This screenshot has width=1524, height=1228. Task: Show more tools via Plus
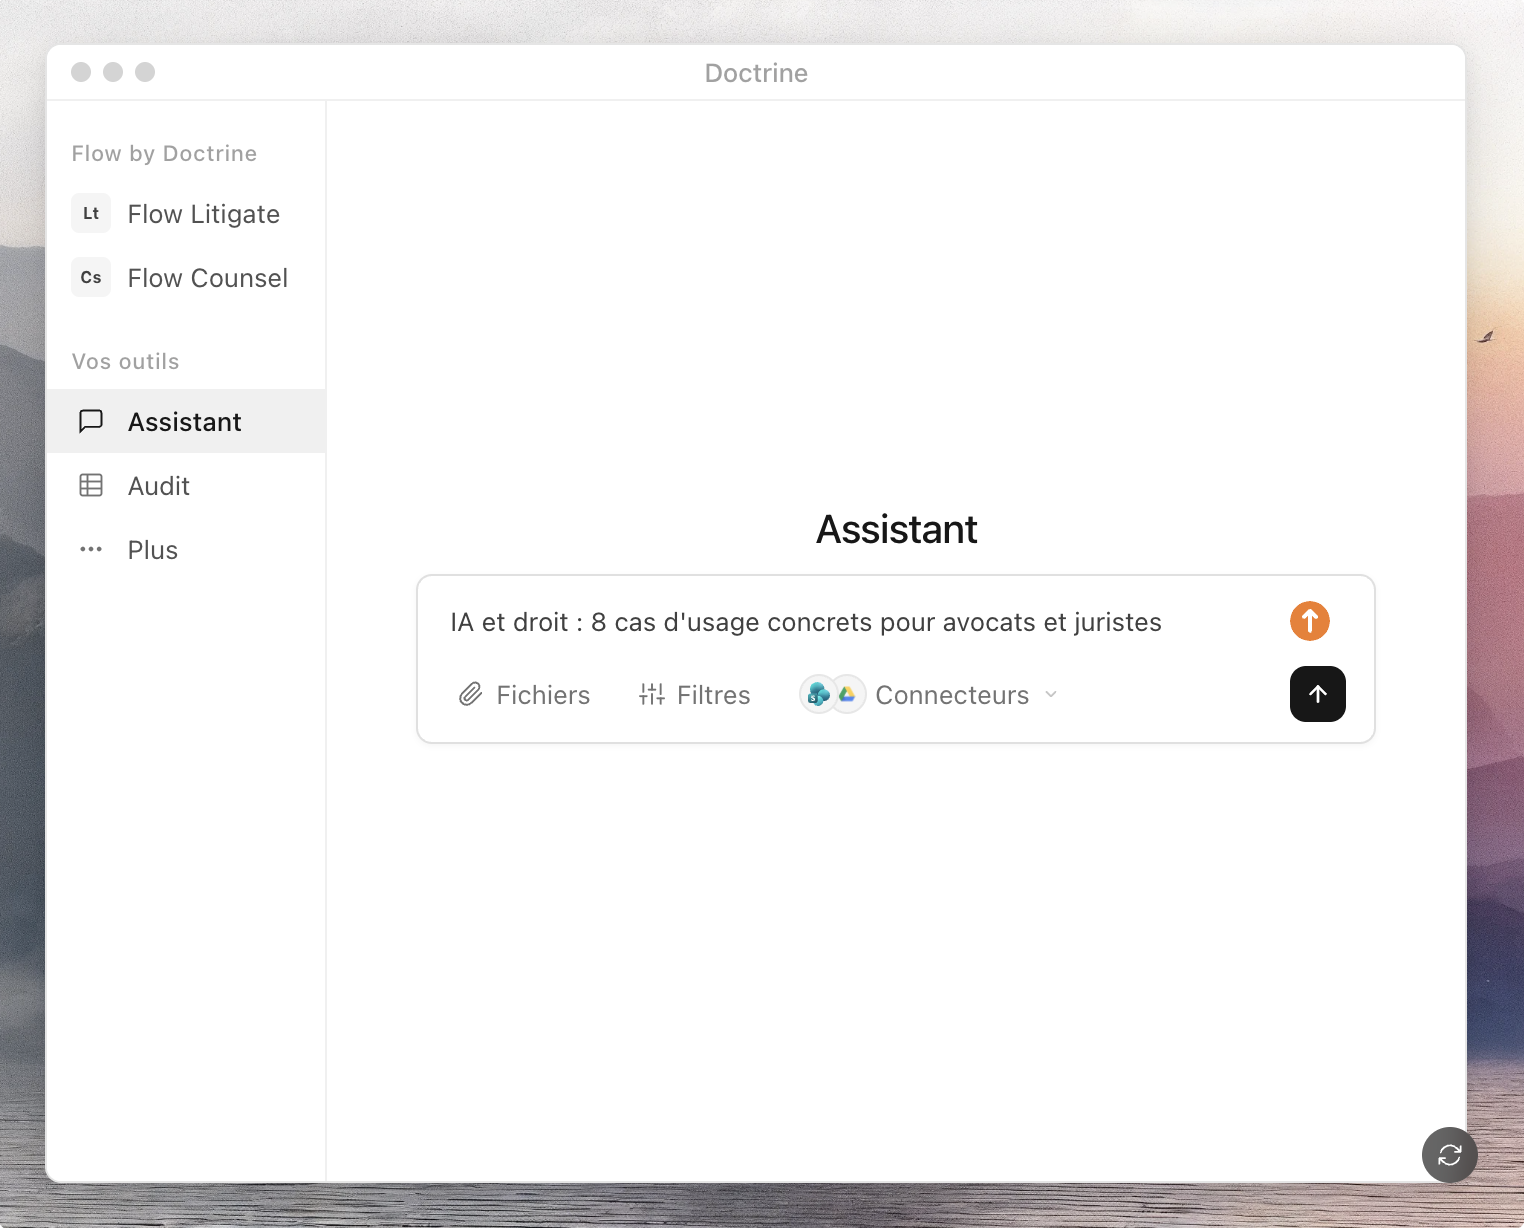186,550
